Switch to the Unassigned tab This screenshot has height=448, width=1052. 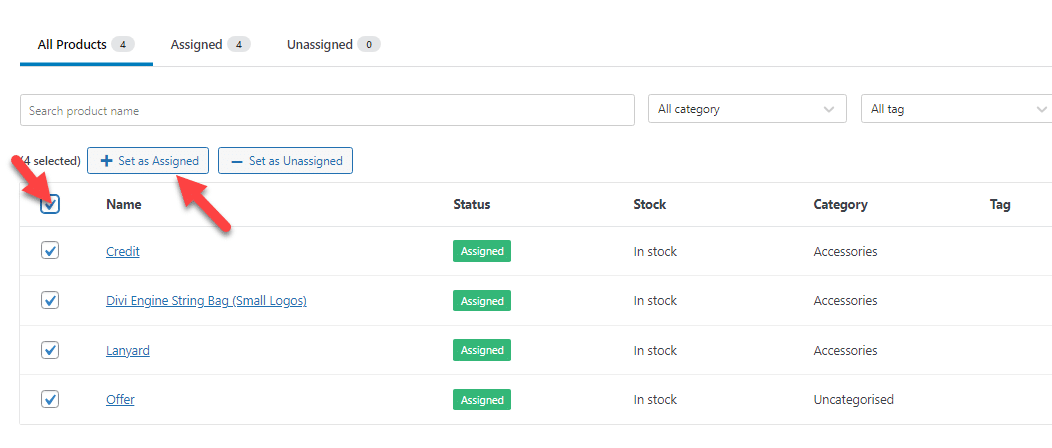(333, 45)
